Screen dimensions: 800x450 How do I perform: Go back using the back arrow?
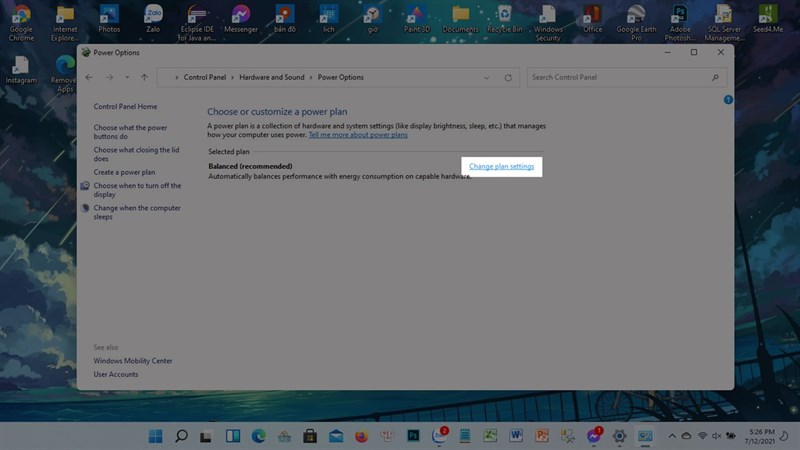pyautogui.click(x=89, y=78)
